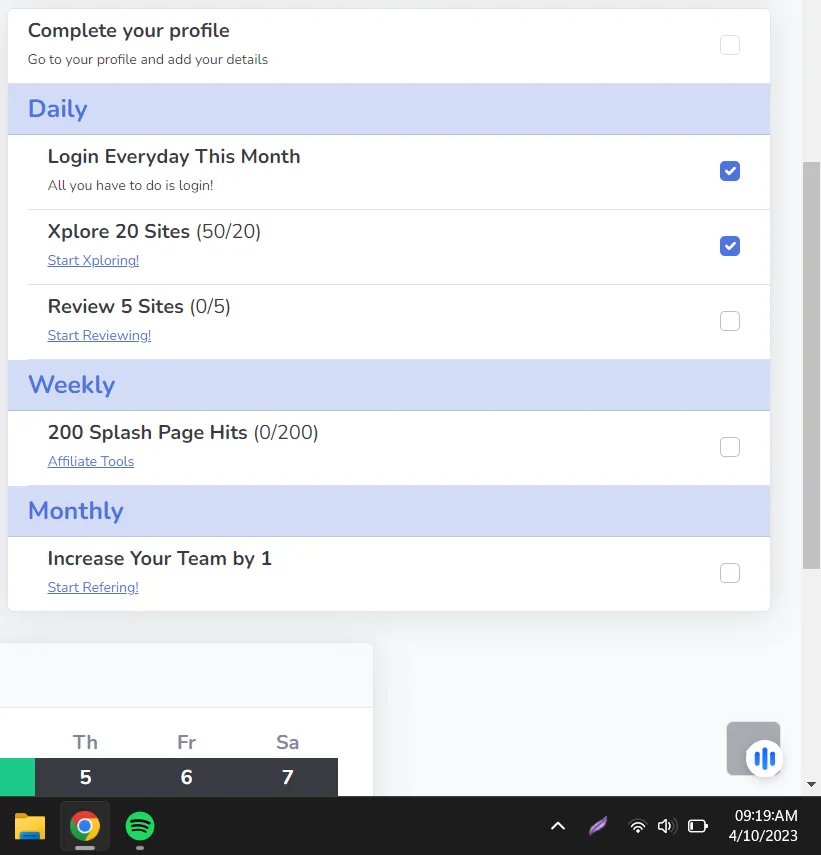Follow the Affiliate Tools link

coord(91,462)
